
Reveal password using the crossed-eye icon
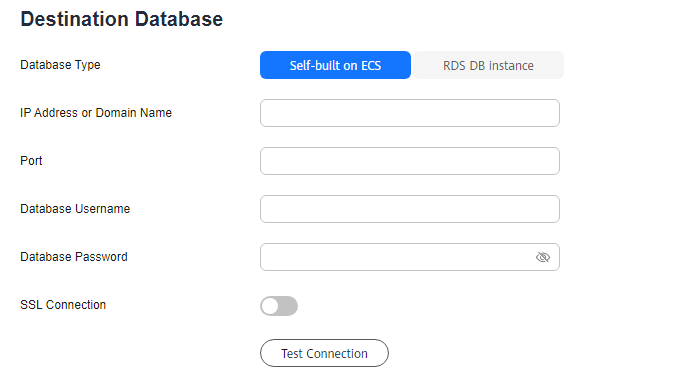coord(543,257)
